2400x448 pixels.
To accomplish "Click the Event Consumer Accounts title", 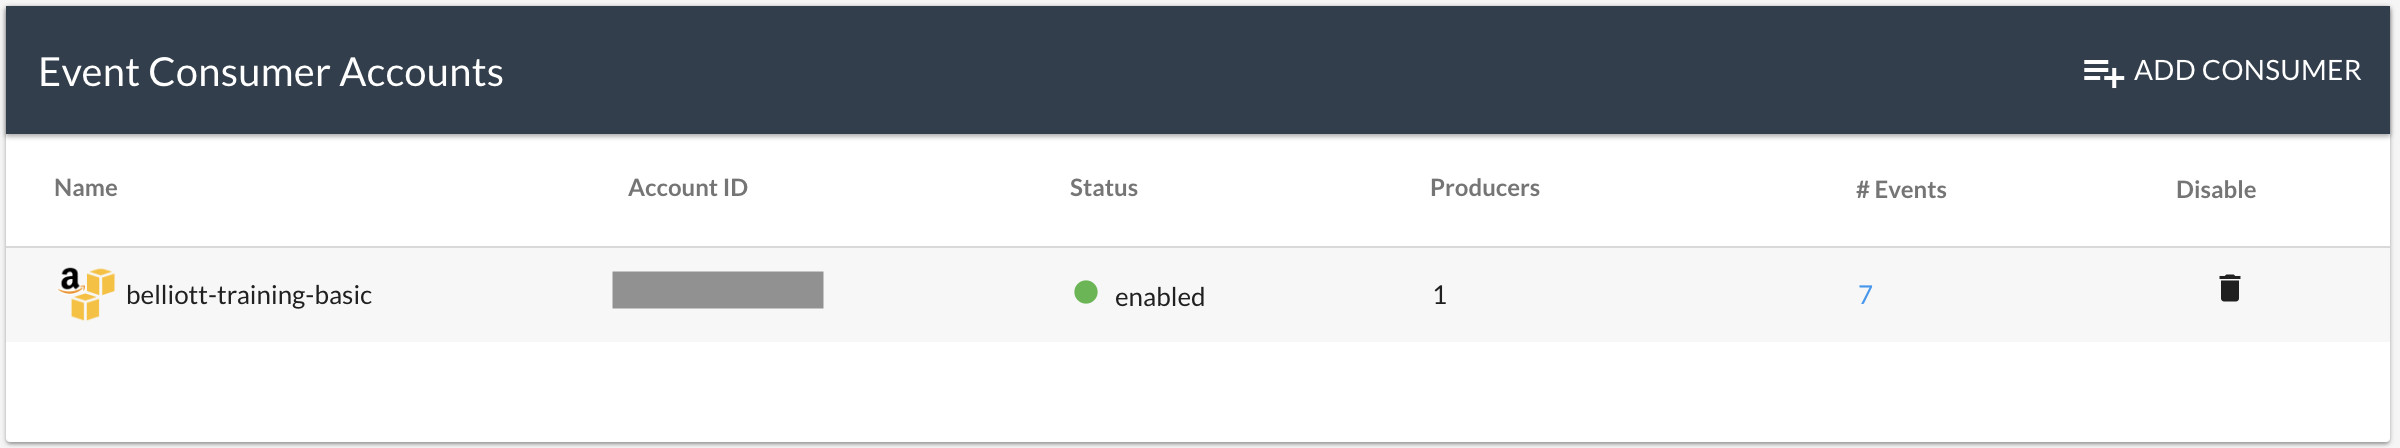I will point(271,72).
